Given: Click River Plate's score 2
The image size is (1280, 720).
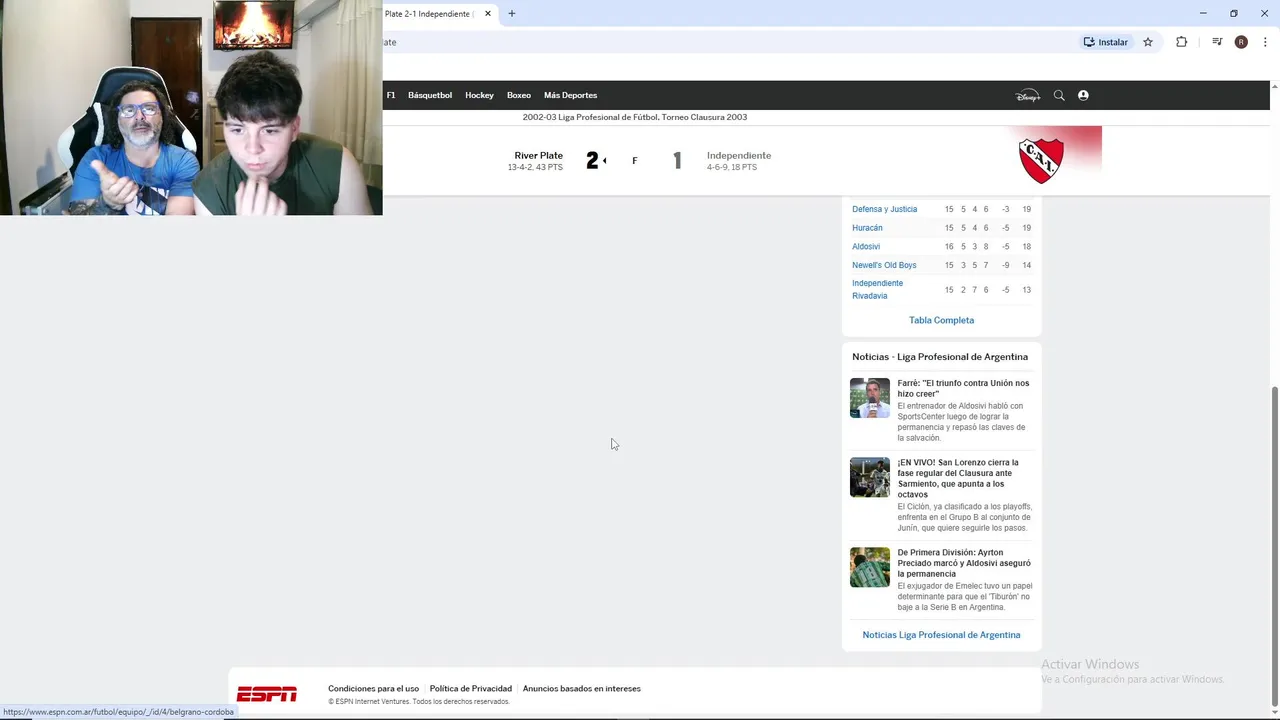Looking at the screenshot, I should click(592, 161).
